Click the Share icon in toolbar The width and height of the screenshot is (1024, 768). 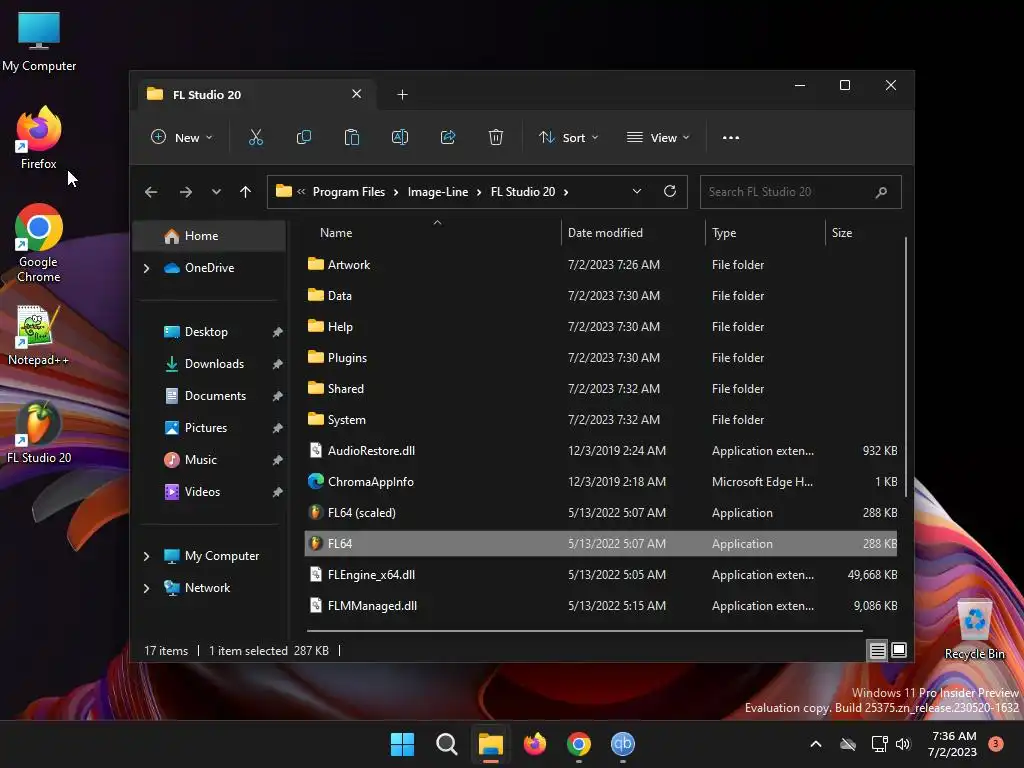448,137
